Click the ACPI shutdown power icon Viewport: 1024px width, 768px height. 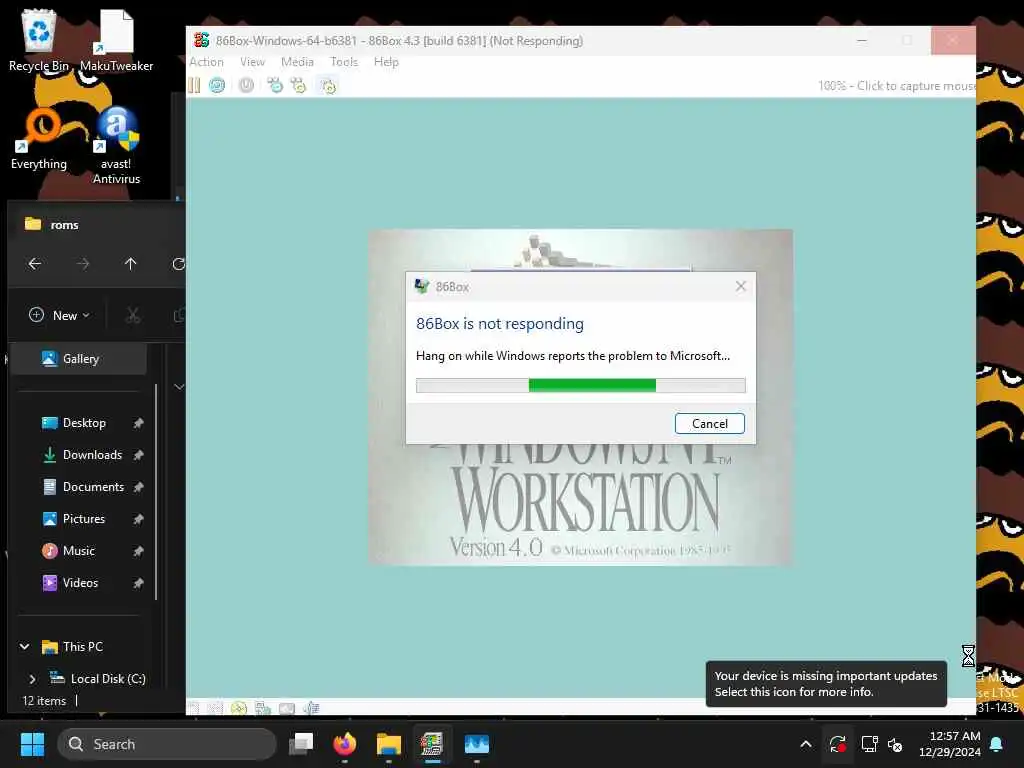tap(246, 86)
